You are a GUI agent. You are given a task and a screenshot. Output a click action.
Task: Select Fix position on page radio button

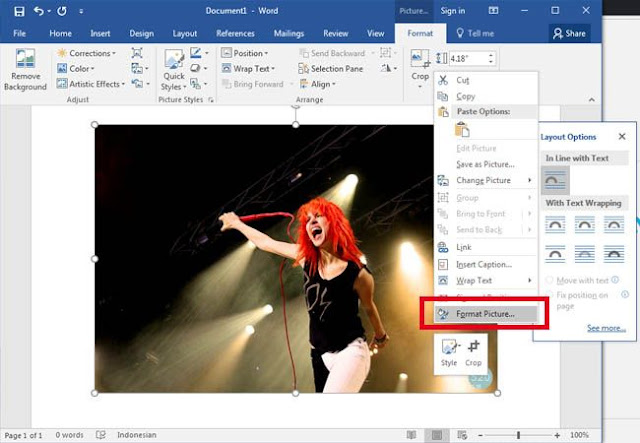pyautogui.click(x=549, y=295)
